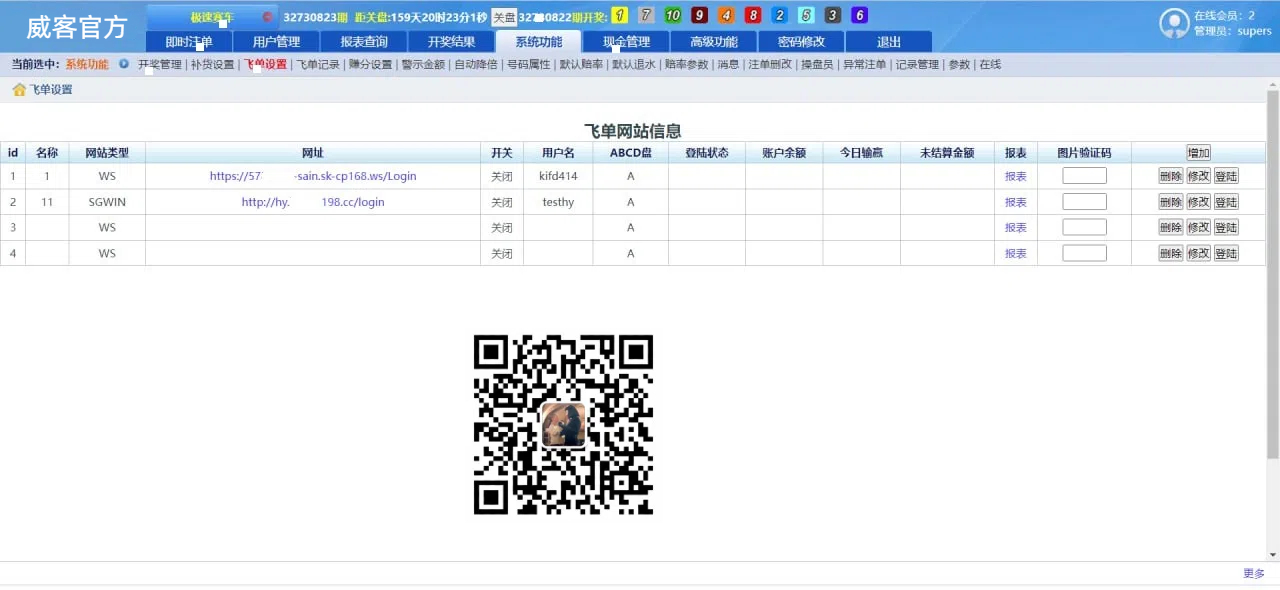Click the yellow lottery ball number 1
The height and width of the screenshot is (590, 1280).
[620, 16]
